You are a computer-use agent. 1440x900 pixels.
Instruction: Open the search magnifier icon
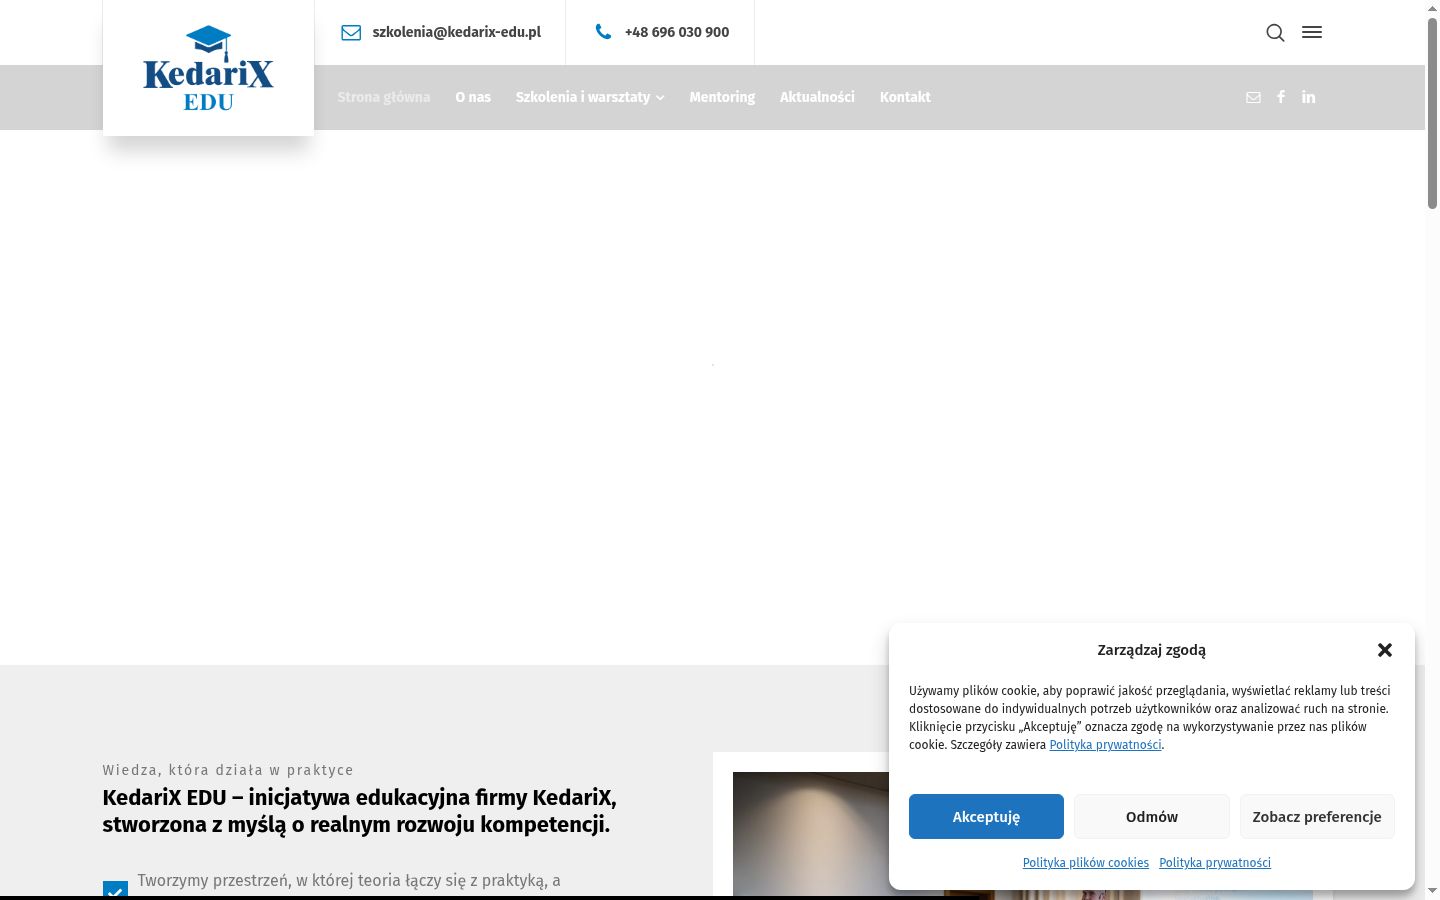click(1275, 33)
